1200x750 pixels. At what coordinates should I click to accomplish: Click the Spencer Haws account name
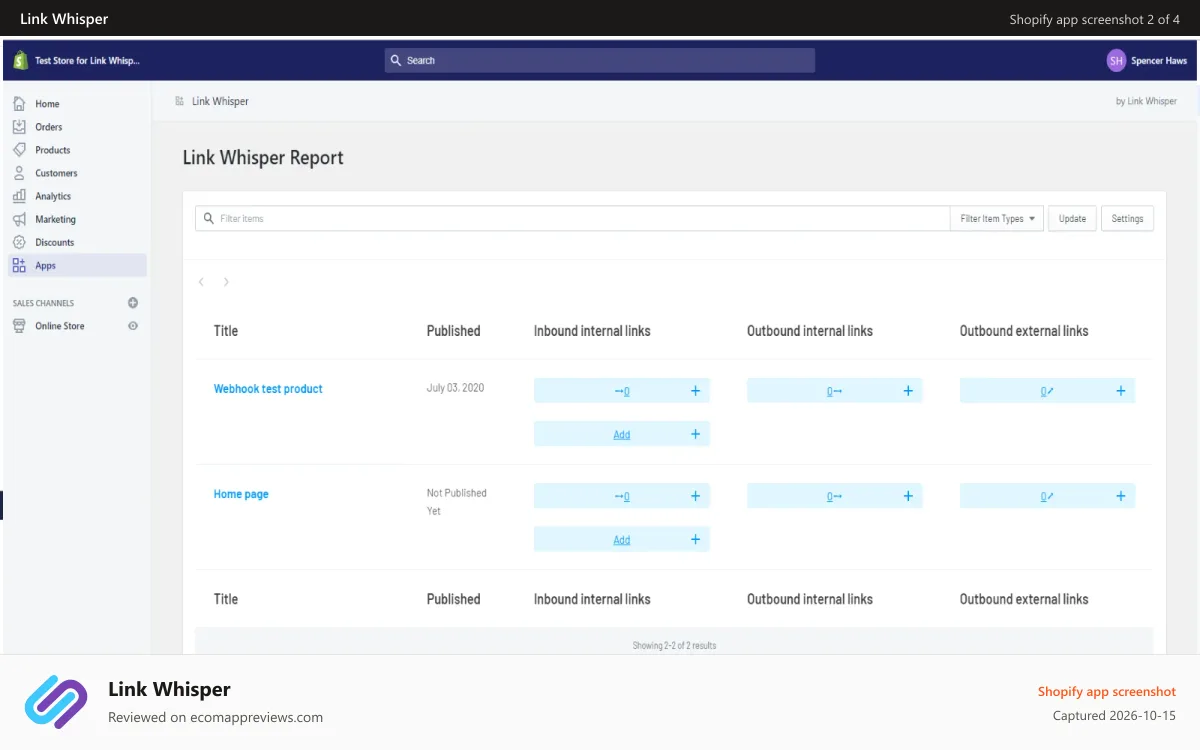(1159, 60)
